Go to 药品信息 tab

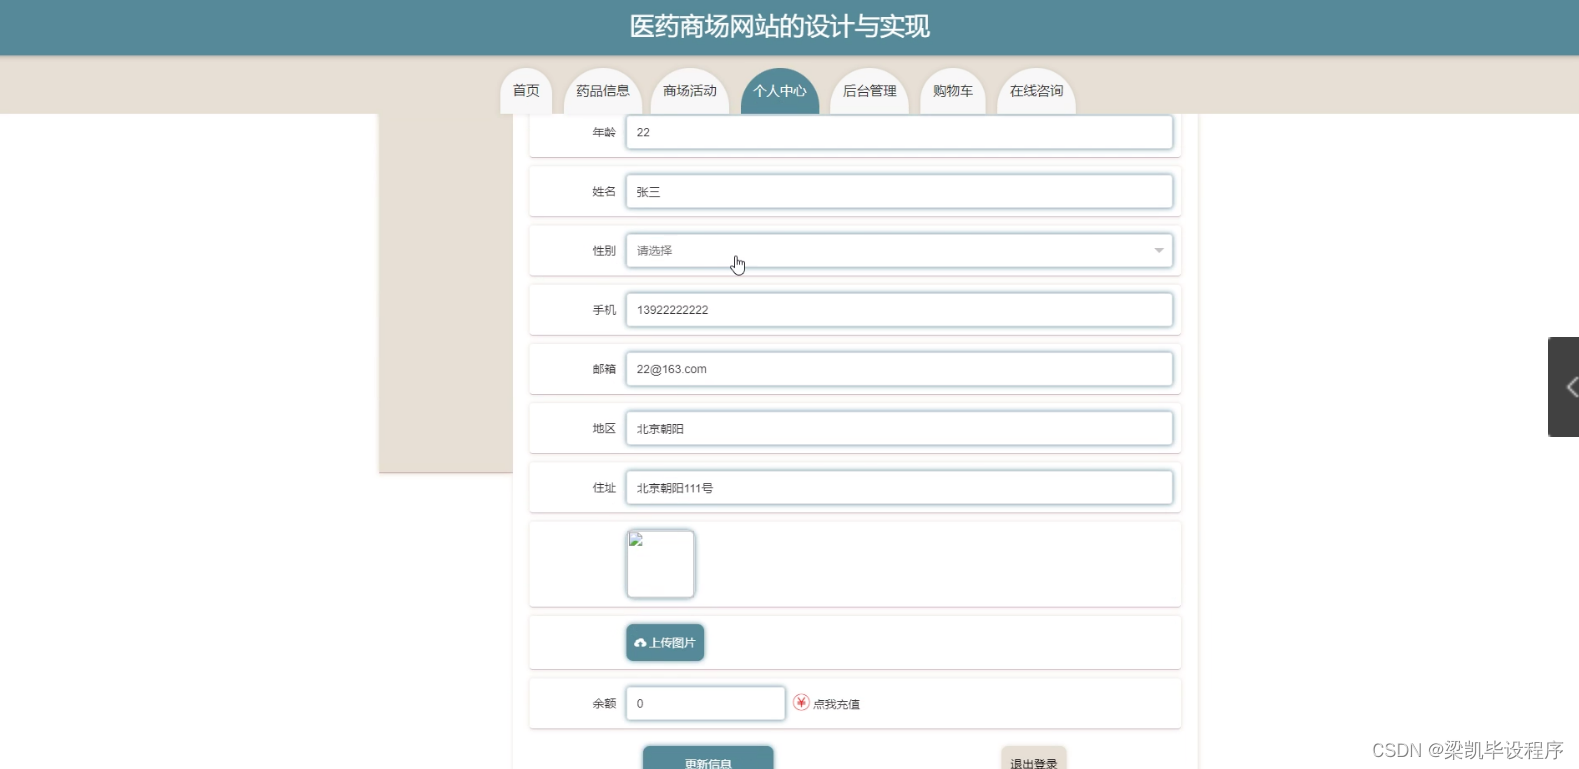(x=603, y=91)
